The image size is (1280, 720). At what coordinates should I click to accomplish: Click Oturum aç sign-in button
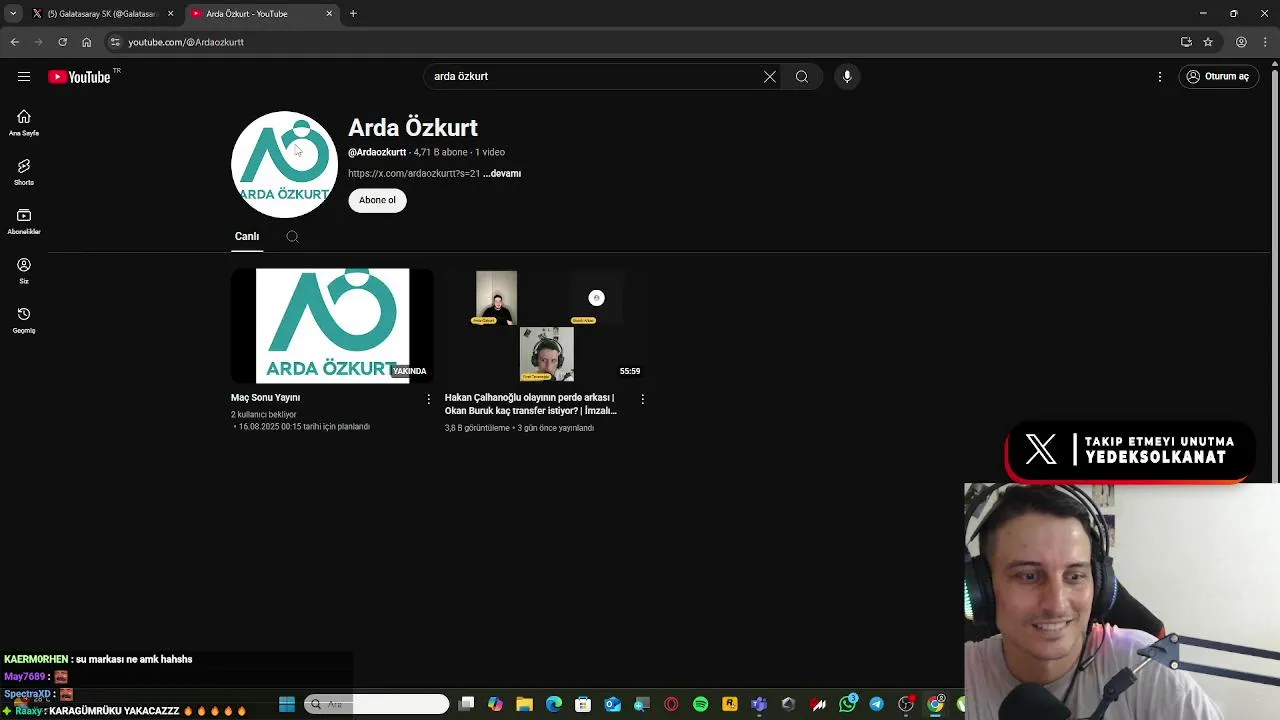pyautogui.click(x=1217, y=76)
